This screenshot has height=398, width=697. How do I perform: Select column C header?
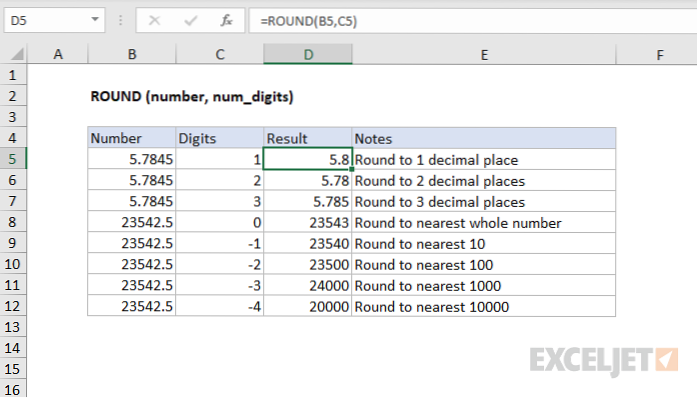[x=220, y=54]
